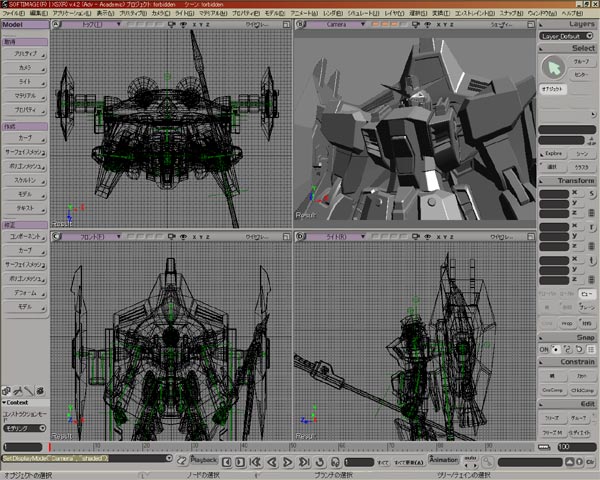
Task: Toggle Top viewport eye visibility icon
Action: (183, 24)
